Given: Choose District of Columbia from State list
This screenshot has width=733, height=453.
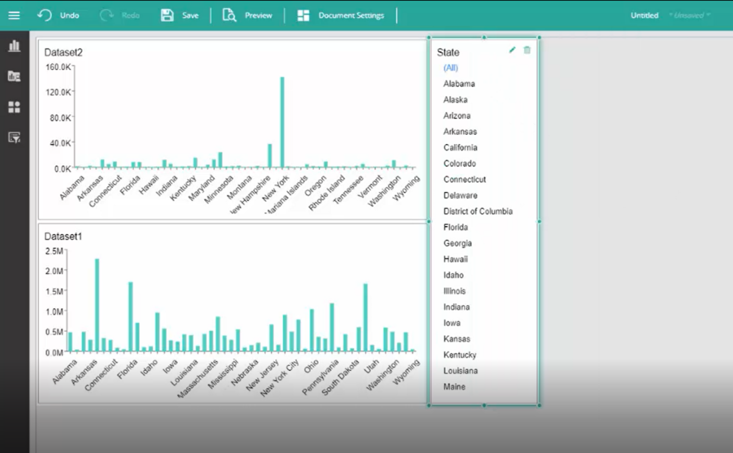Looking at the screenshot, I should point(478,211).
